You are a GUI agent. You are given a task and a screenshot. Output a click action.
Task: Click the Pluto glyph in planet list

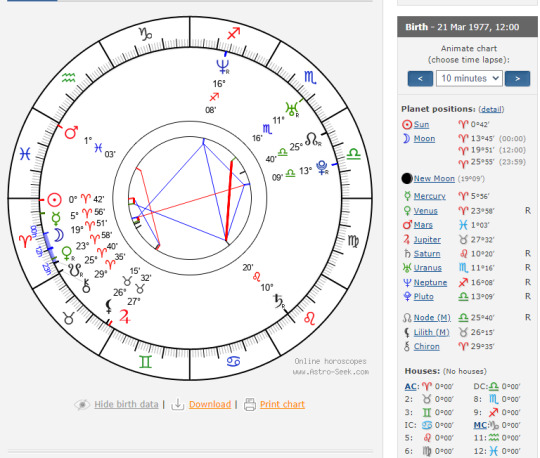tap(407, 296)
